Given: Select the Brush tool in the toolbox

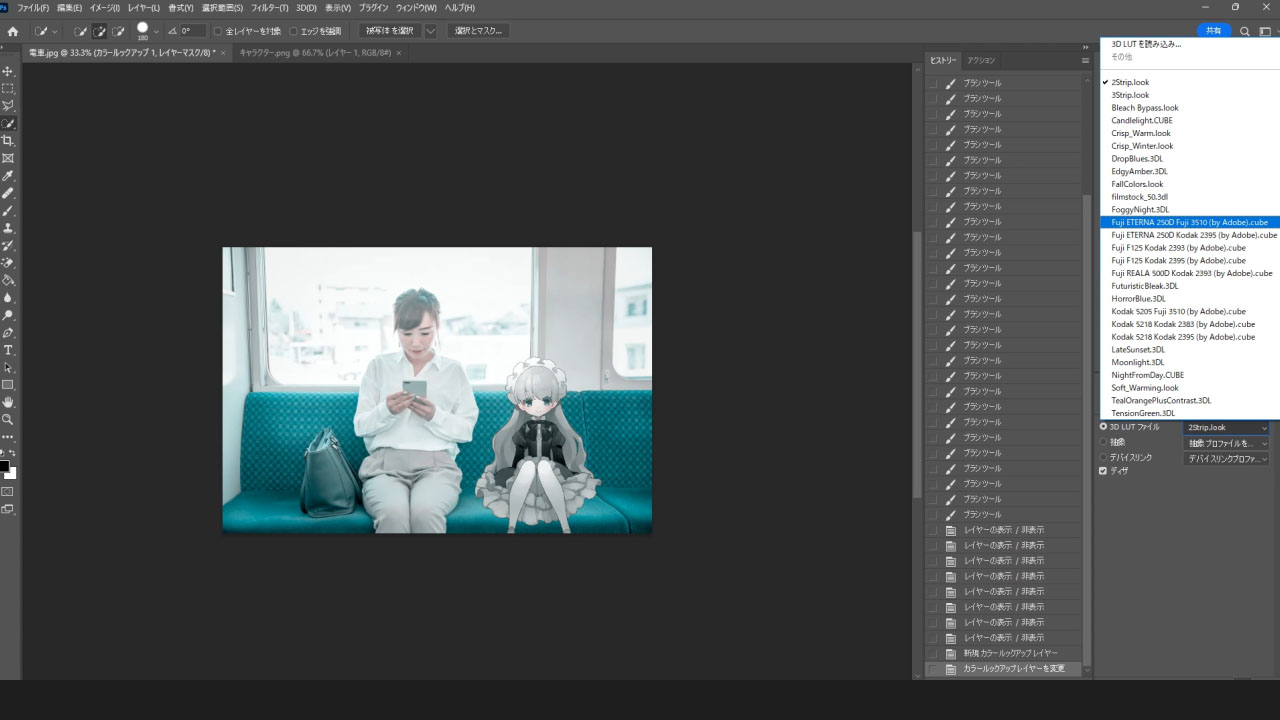Looking at the screenshot, I should click(x=8, y=210).
